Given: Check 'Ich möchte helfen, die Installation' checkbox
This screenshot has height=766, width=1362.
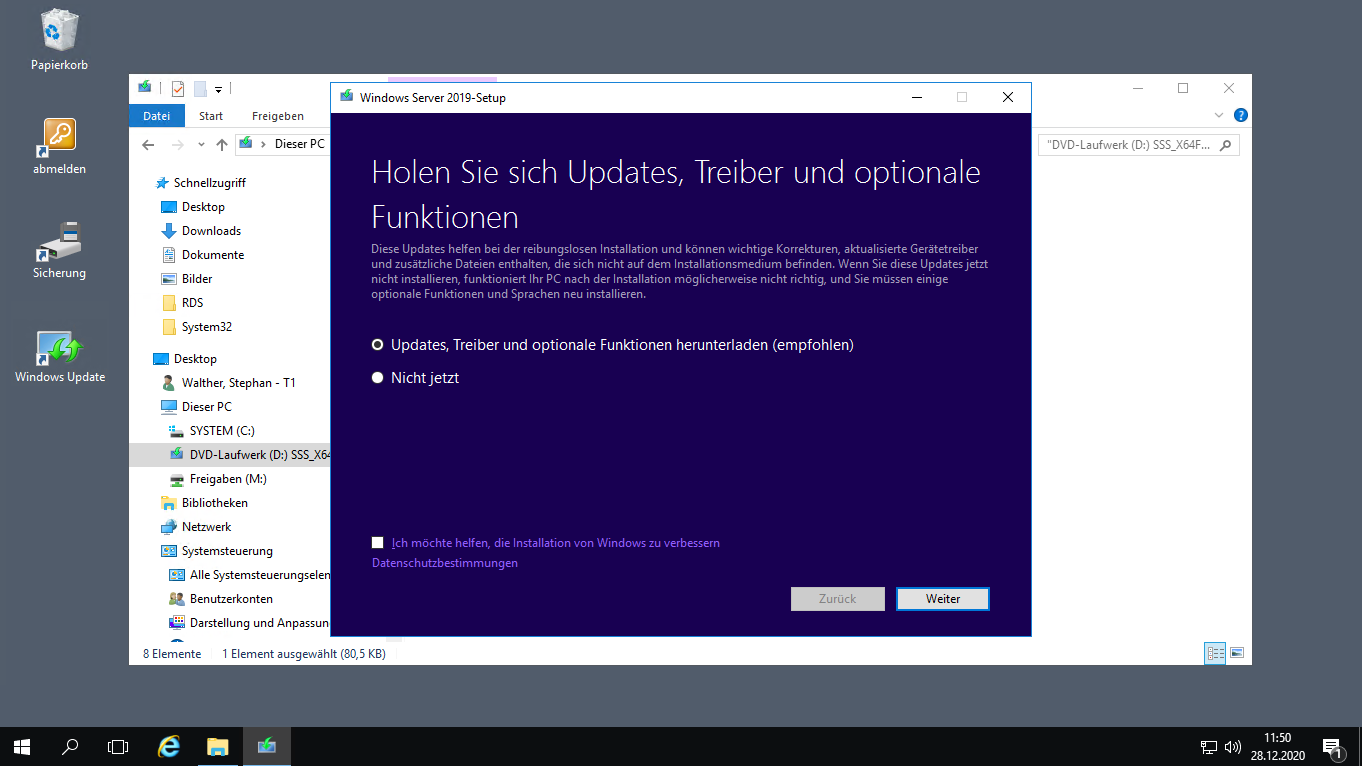Looking at the screenshot, I should click(377, 543).
